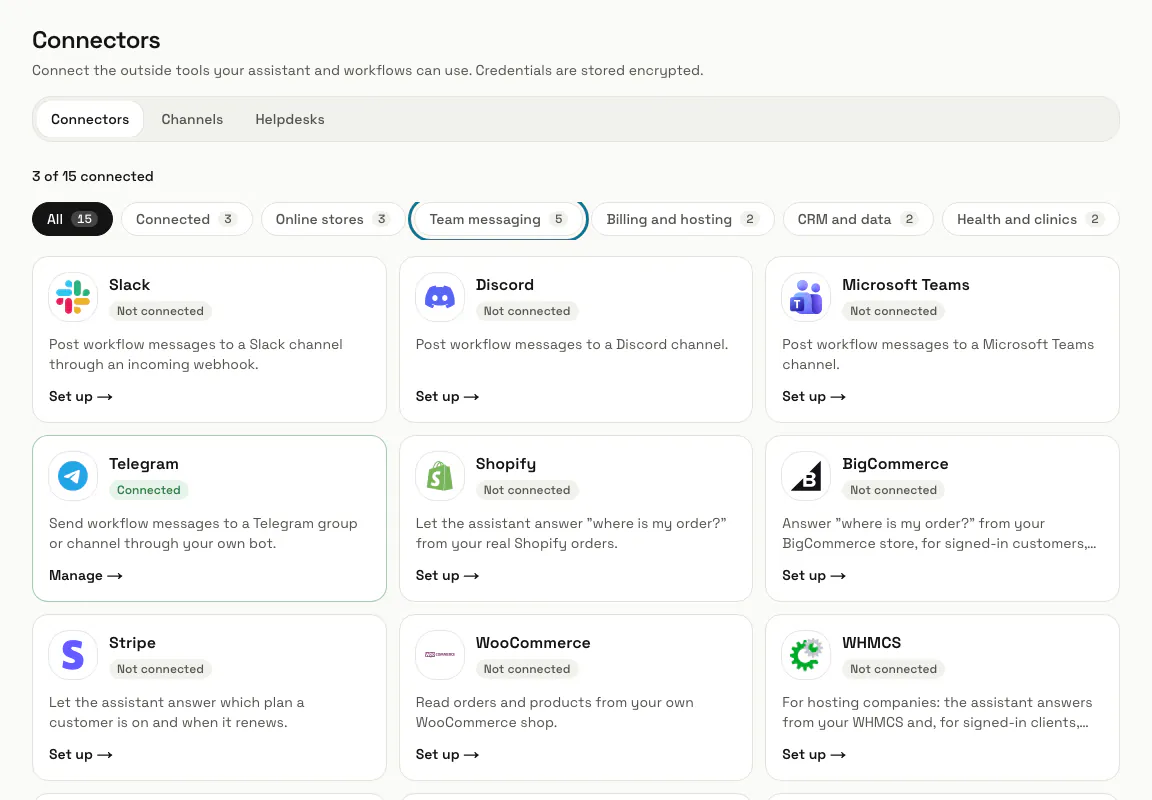Click the Shopify bag icon

(x=439, y=476)
